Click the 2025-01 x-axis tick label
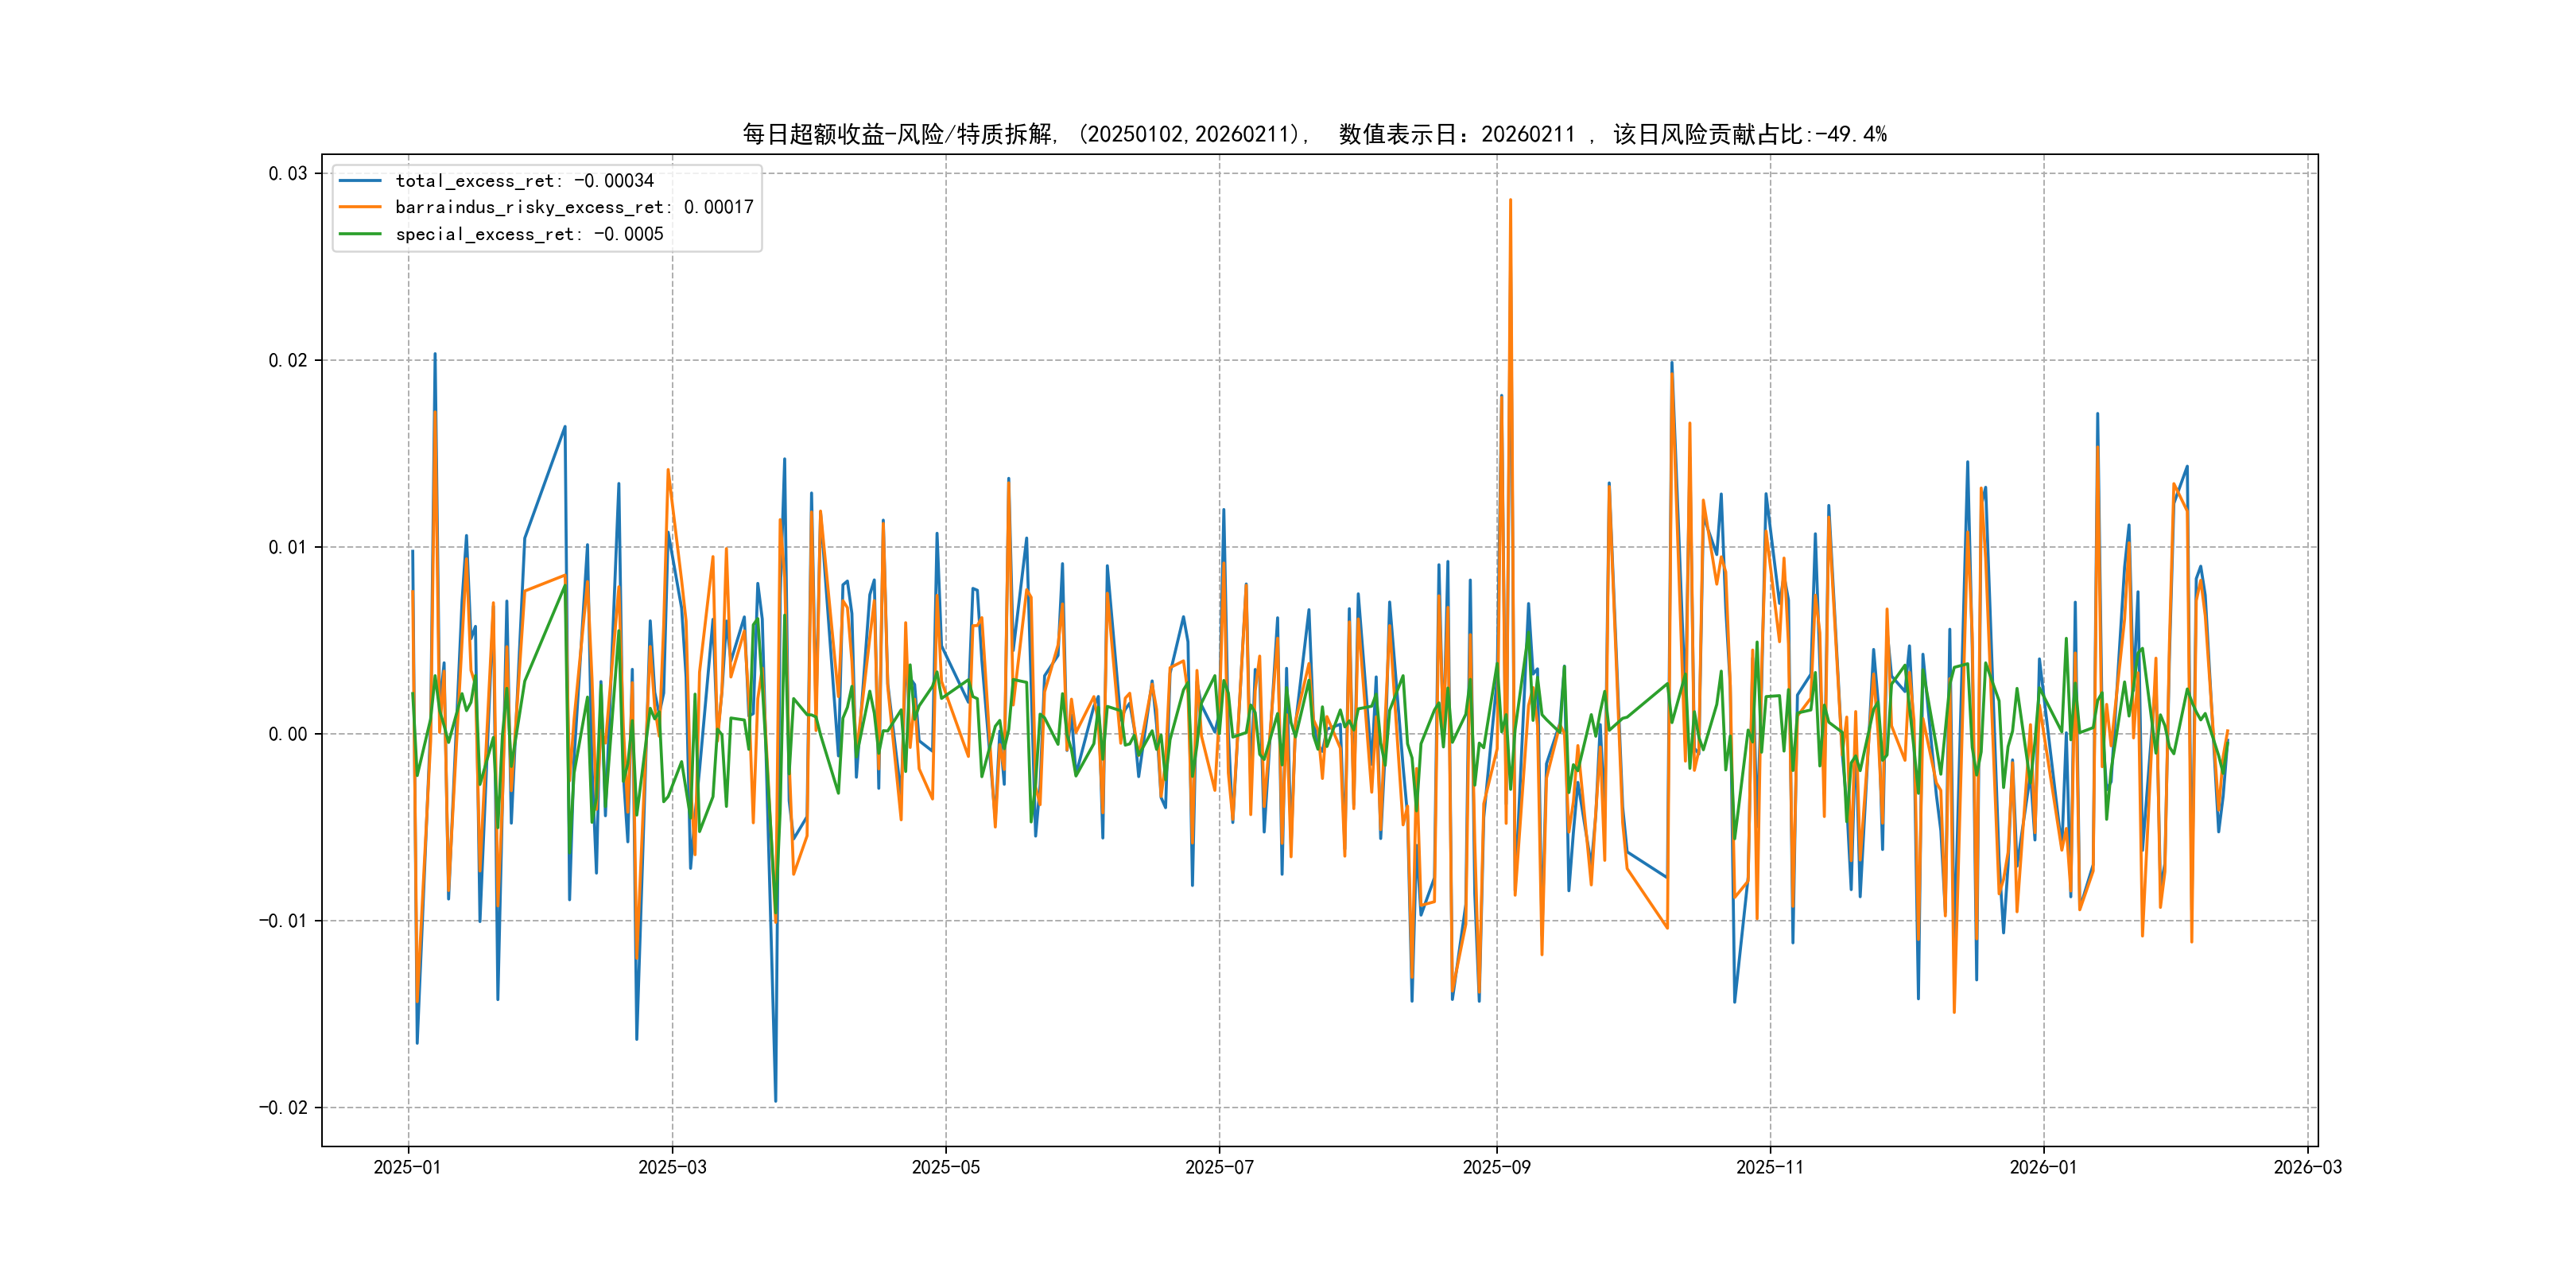This screenshot has width=2576, height=1288. point(407,1167)
